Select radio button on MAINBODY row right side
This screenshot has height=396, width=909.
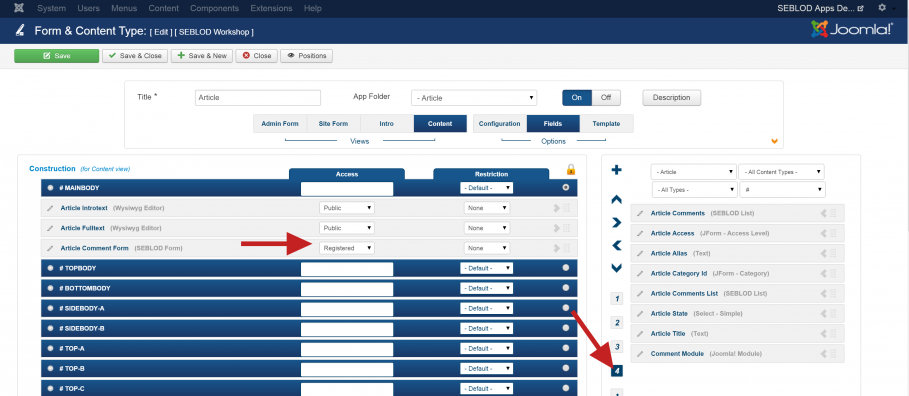[566, 188]
